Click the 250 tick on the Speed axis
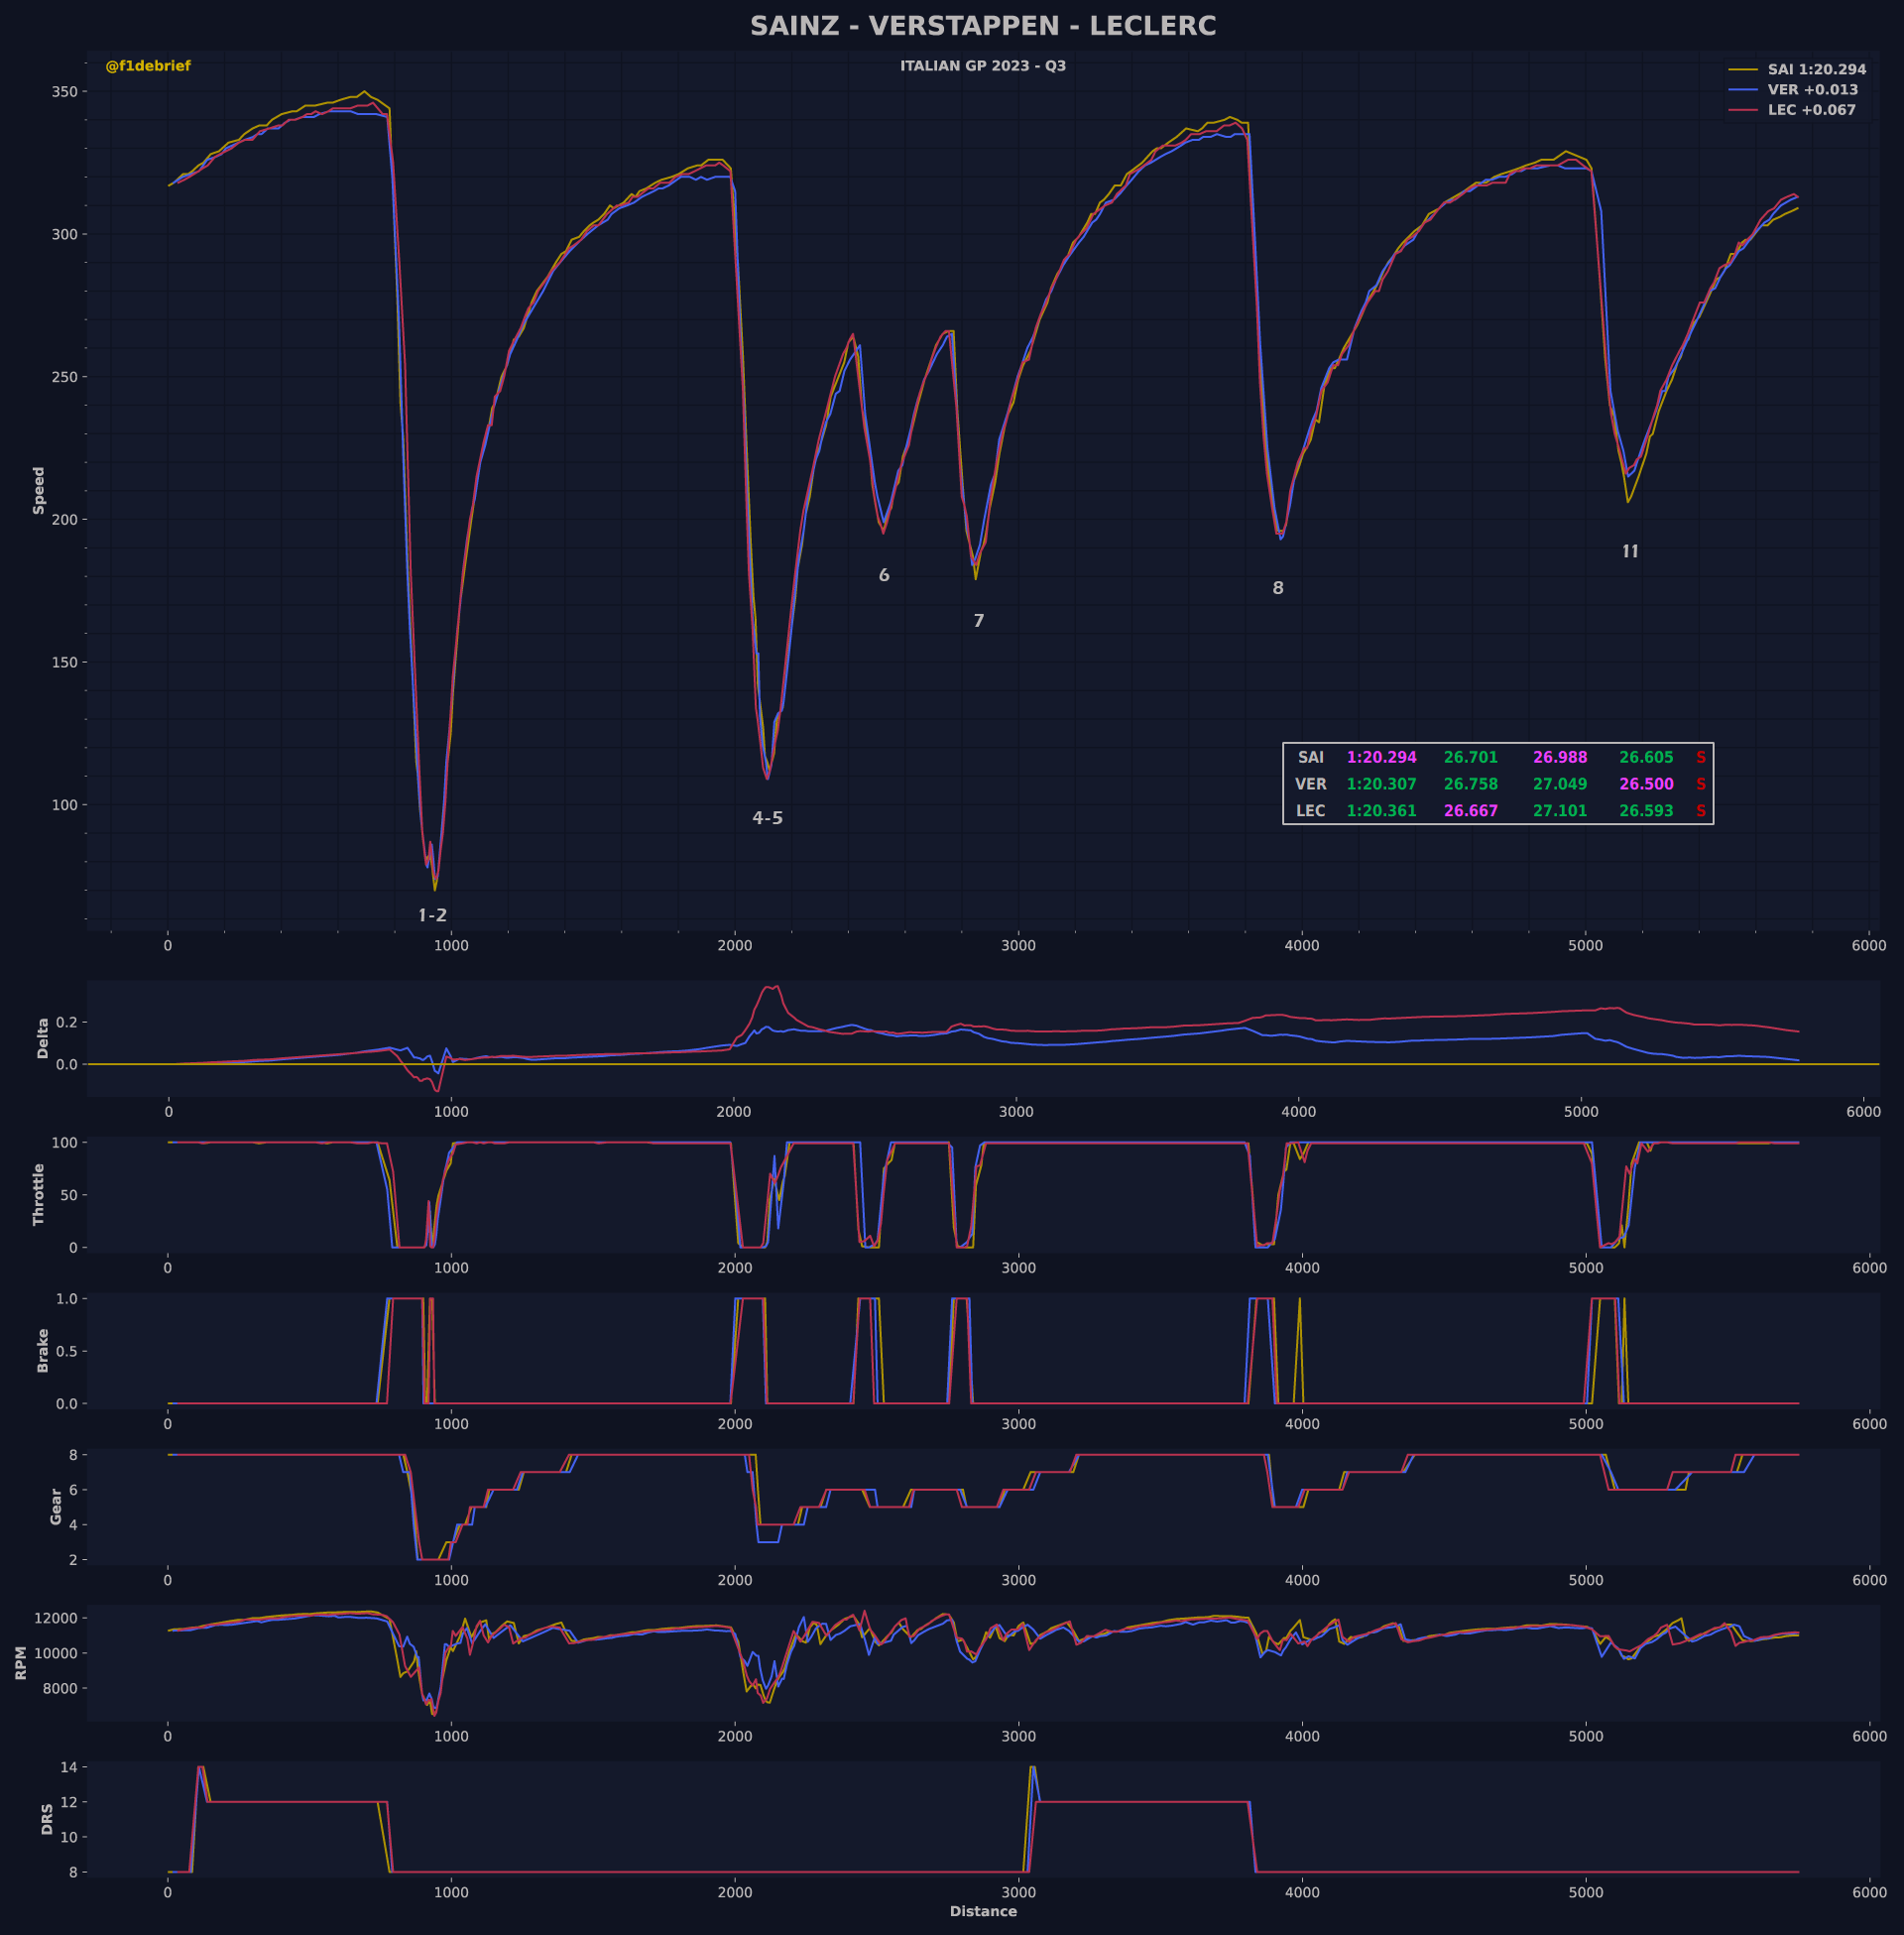Image resolution: width=1904 pixels, height=1935 pixels. 64,377
